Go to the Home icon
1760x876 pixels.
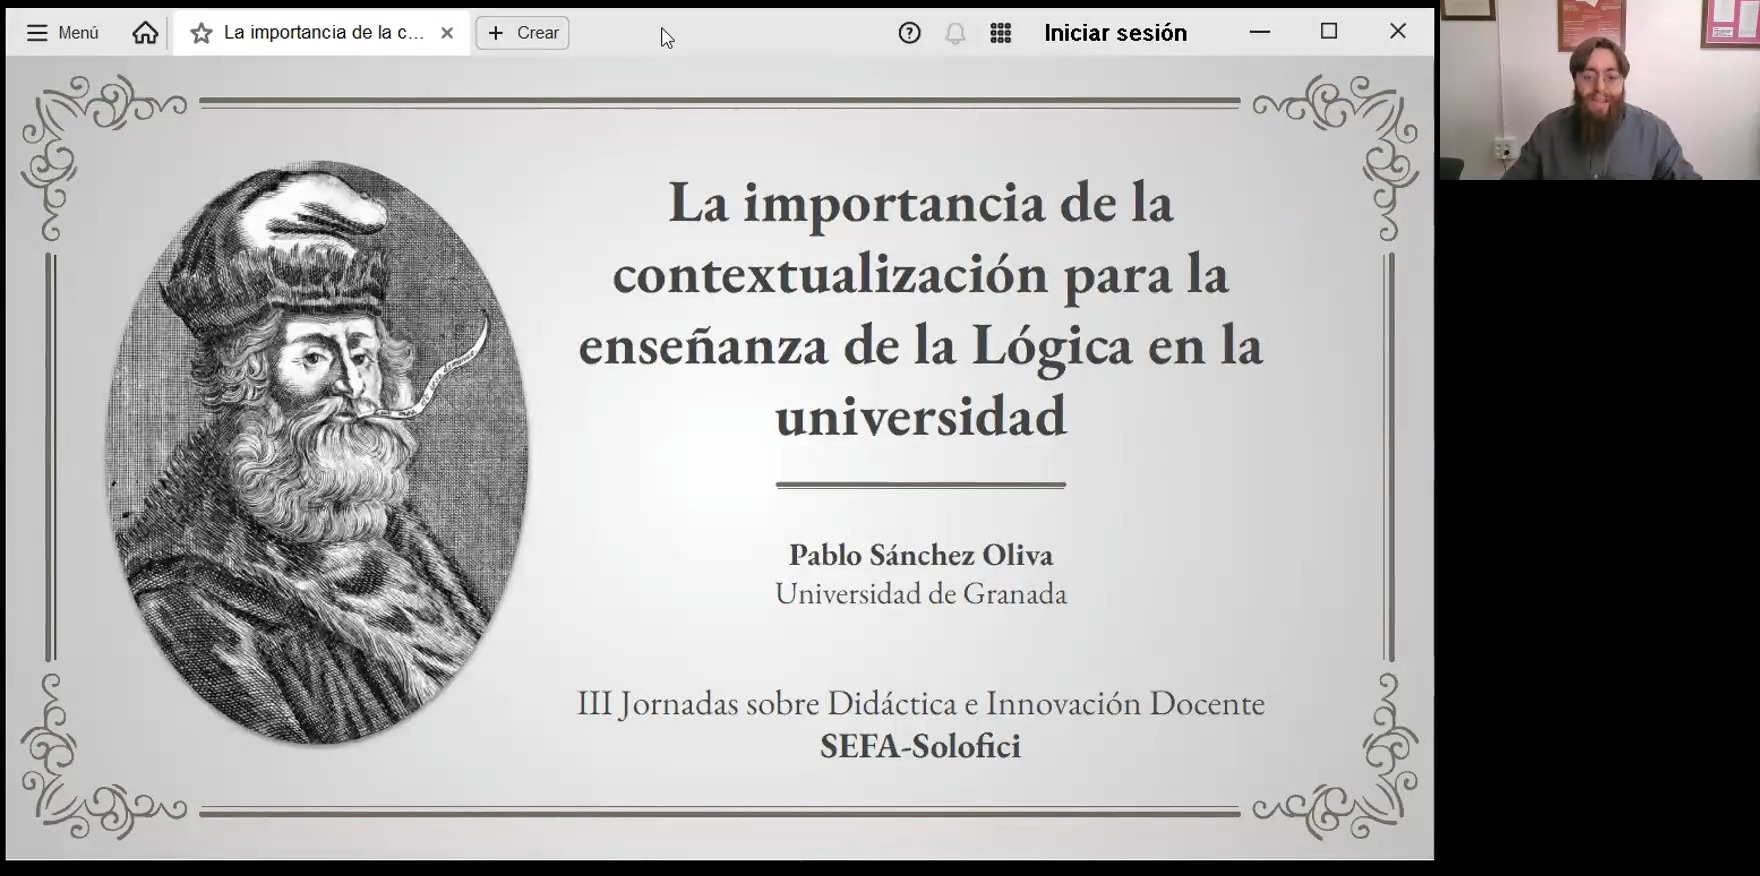[x=145, y=33]
